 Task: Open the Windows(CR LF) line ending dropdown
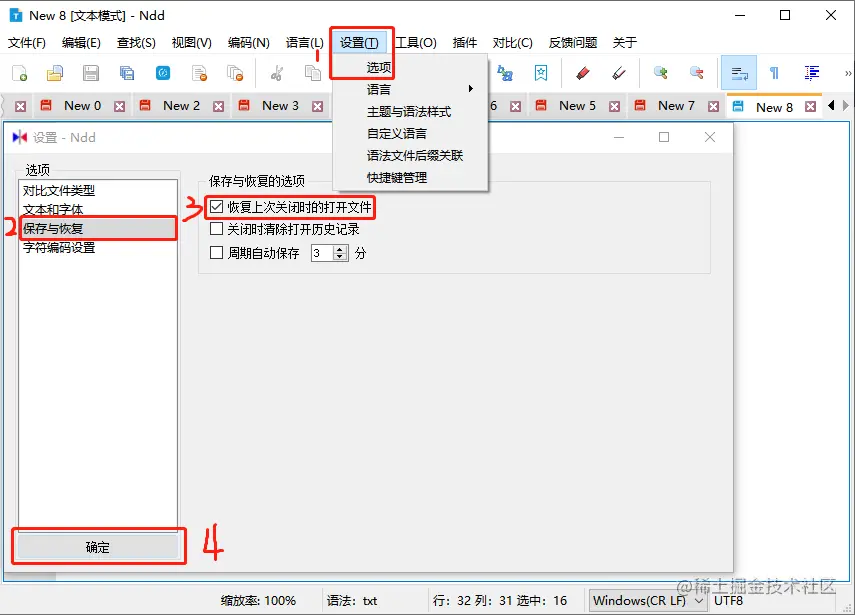click(648, 601)
